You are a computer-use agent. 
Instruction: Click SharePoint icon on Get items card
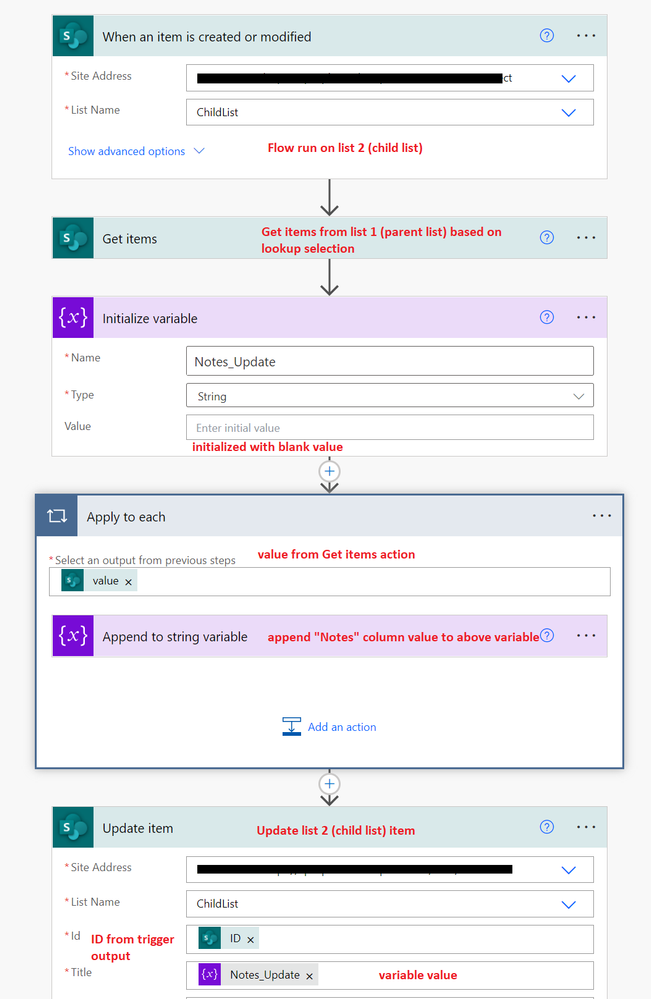(73, 238)
